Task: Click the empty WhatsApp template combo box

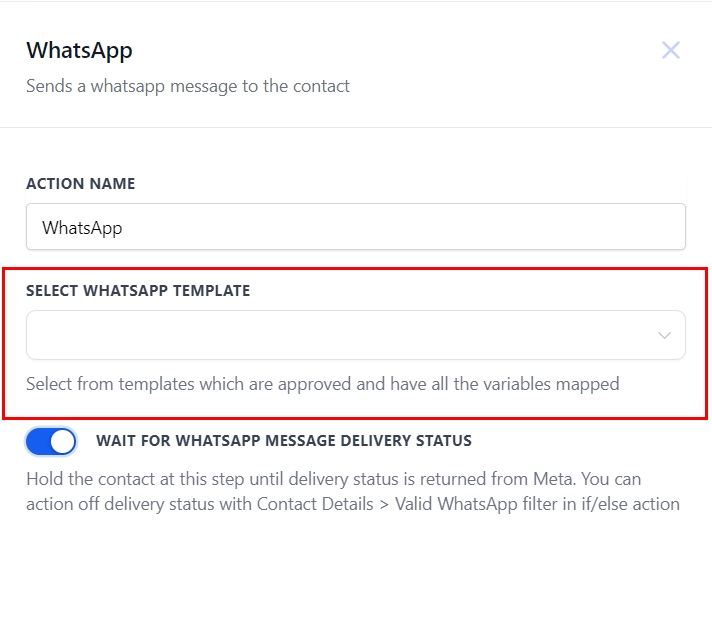Action: point(340,335)
